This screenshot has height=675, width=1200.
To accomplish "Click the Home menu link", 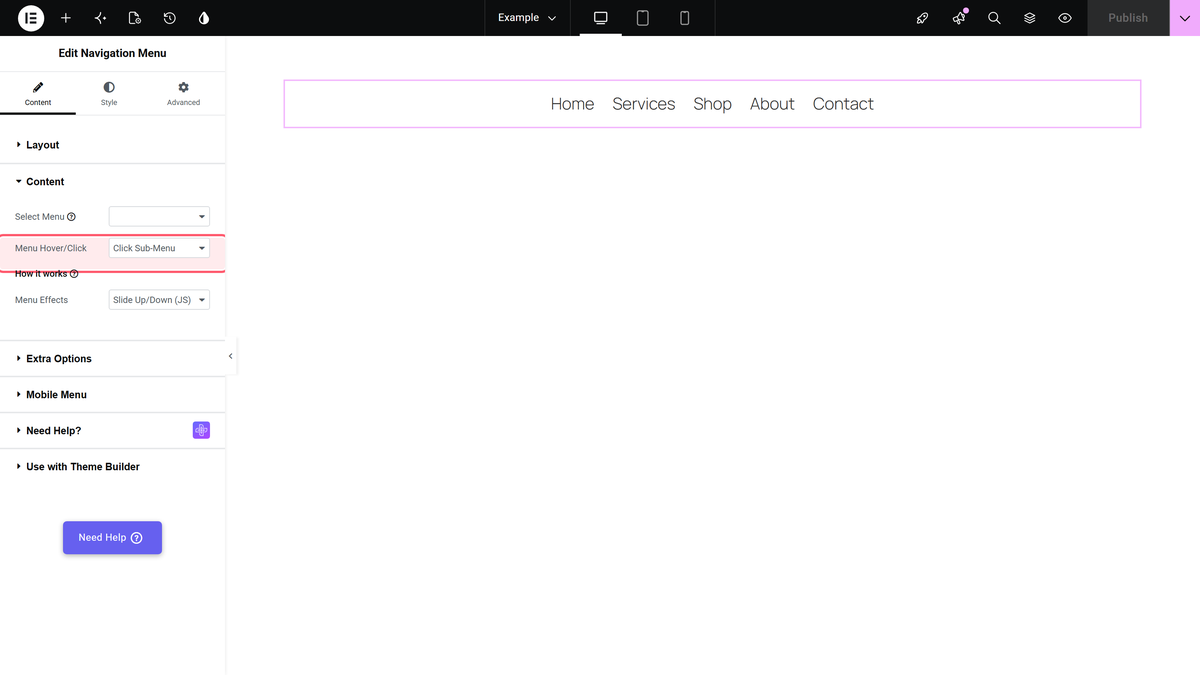I will coord(572,104).
